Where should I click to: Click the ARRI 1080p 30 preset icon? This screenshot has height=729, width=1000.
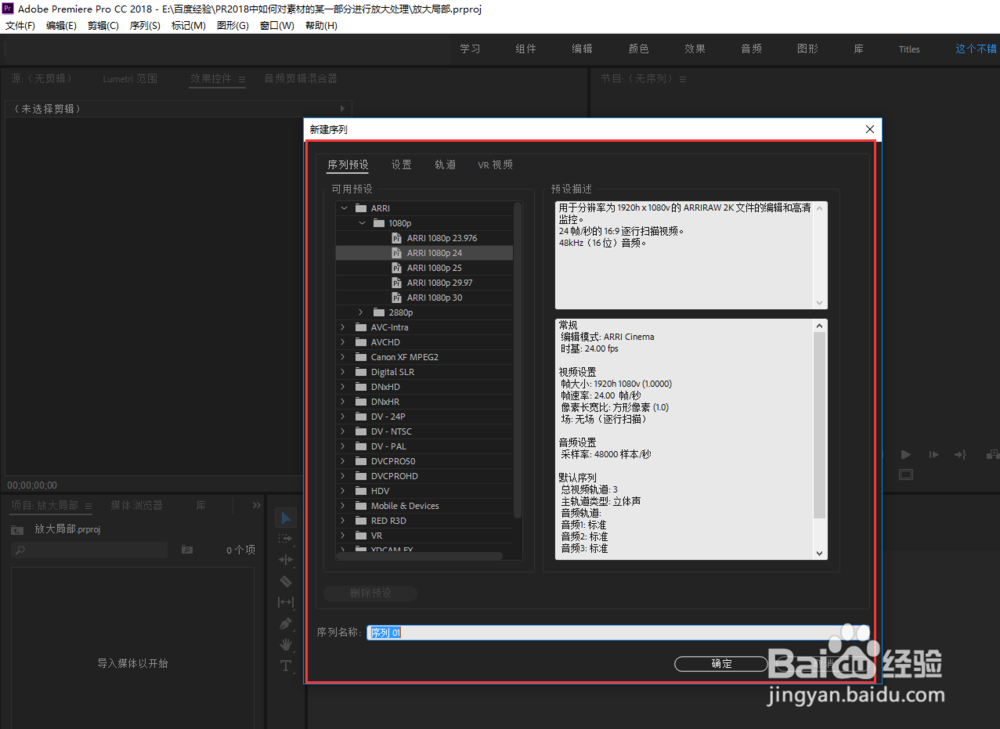tap(396, 297)
